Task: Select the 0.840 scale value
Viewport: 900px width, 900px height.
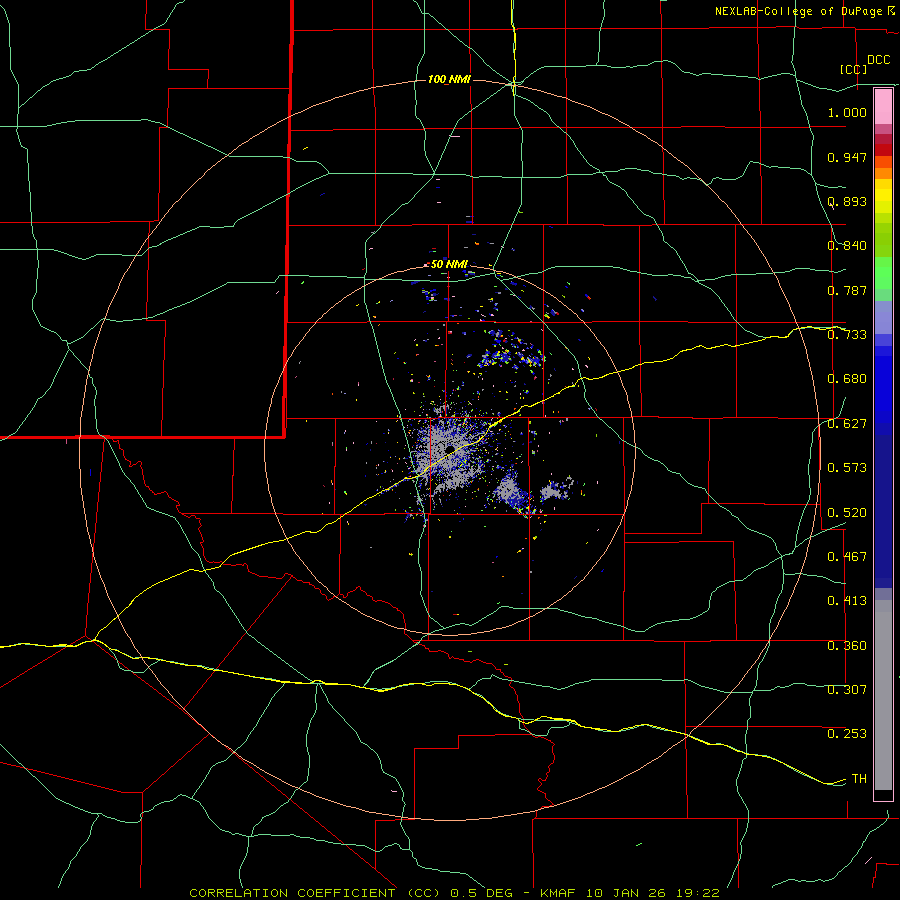Action: (847, 246)
